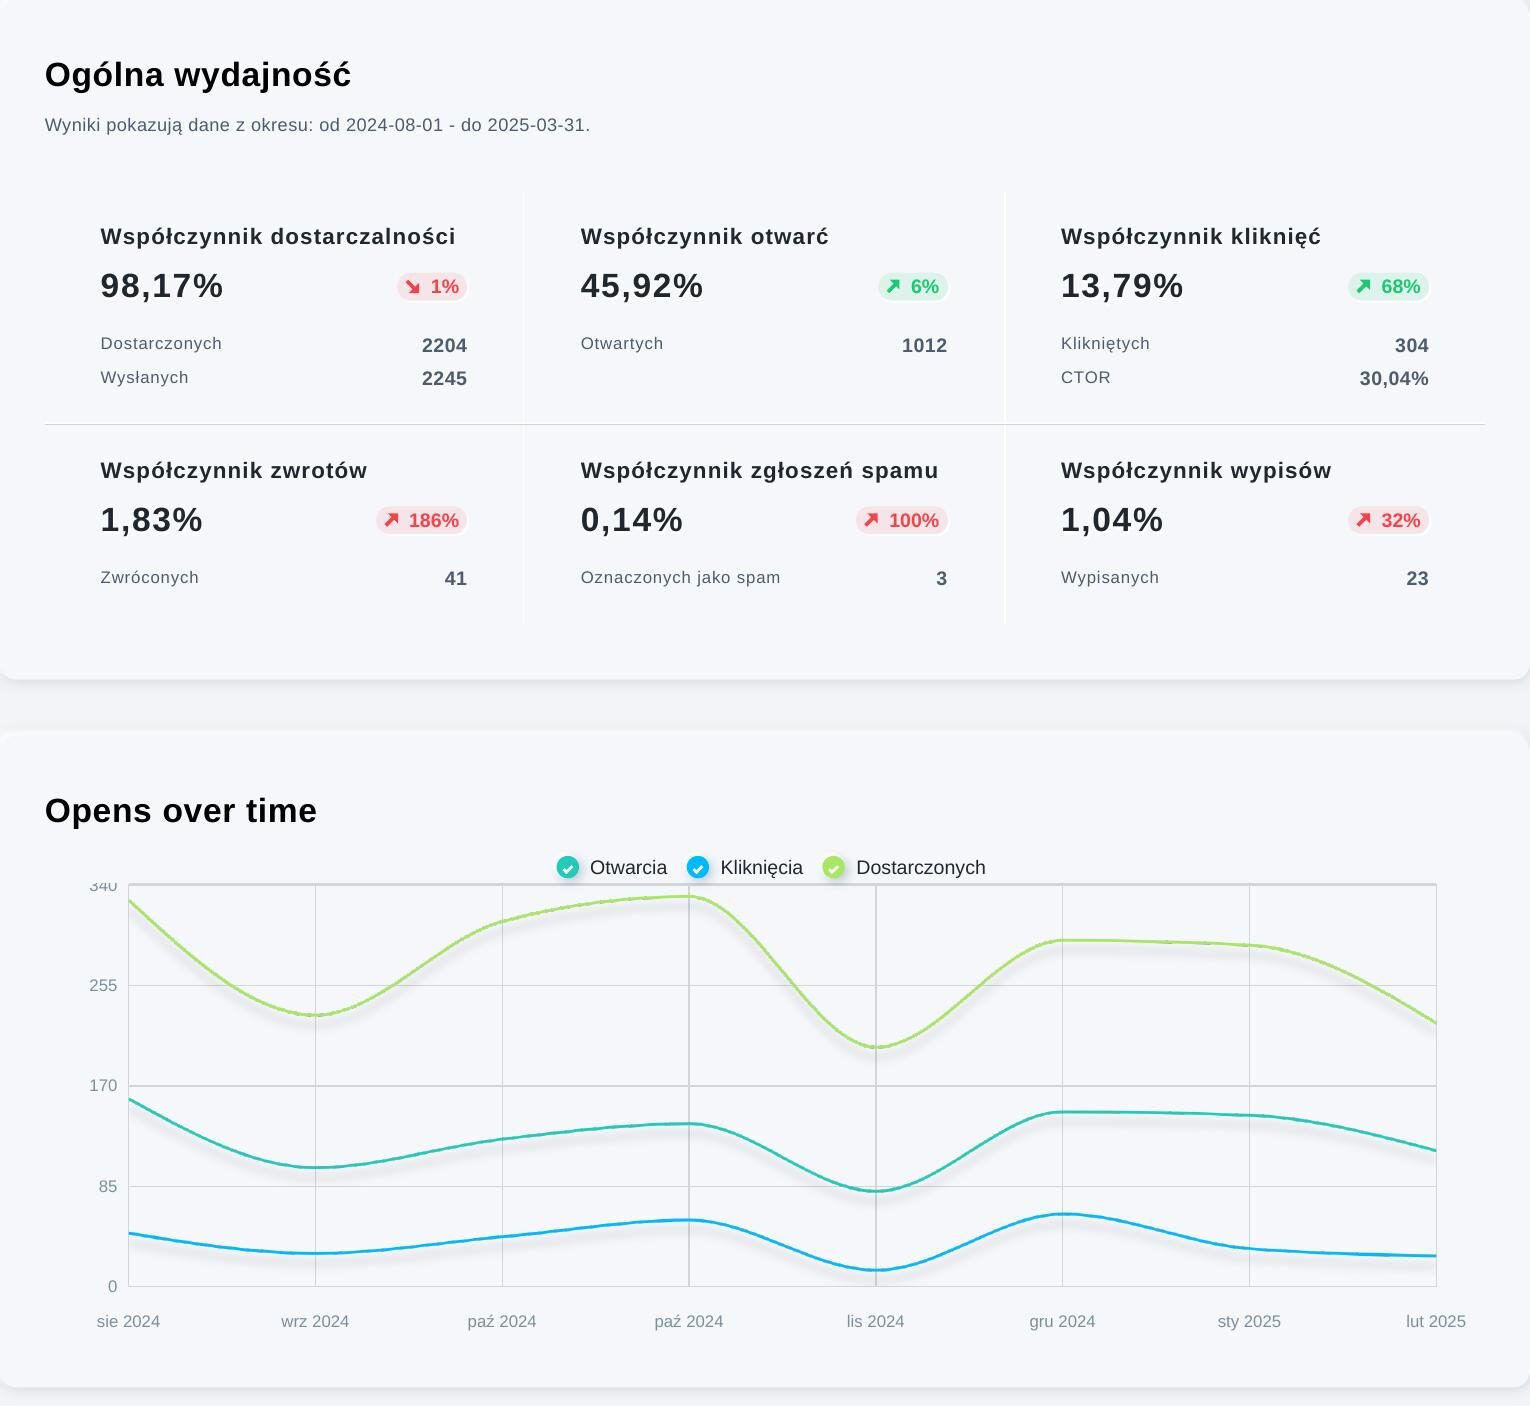Screen dimensions: 1530x1406
Task: Click the "Opens over time" chart title
Action: coord(181,811)
